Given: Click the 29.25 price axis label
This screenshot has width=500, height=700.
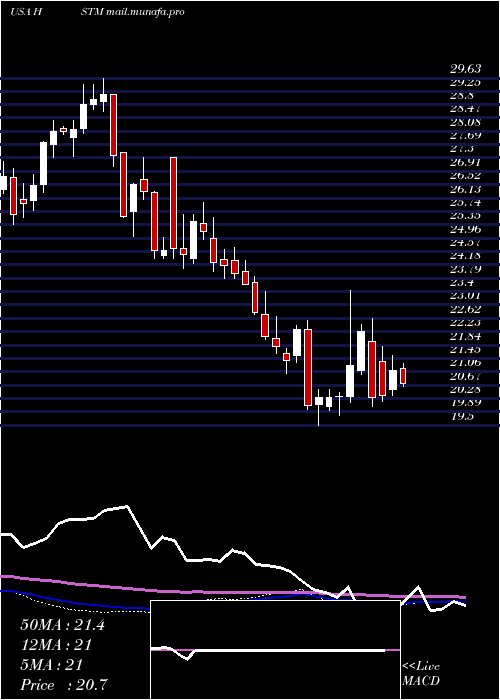Looking at the screenshot, I should pyautogui.click(x=465, y=83).
